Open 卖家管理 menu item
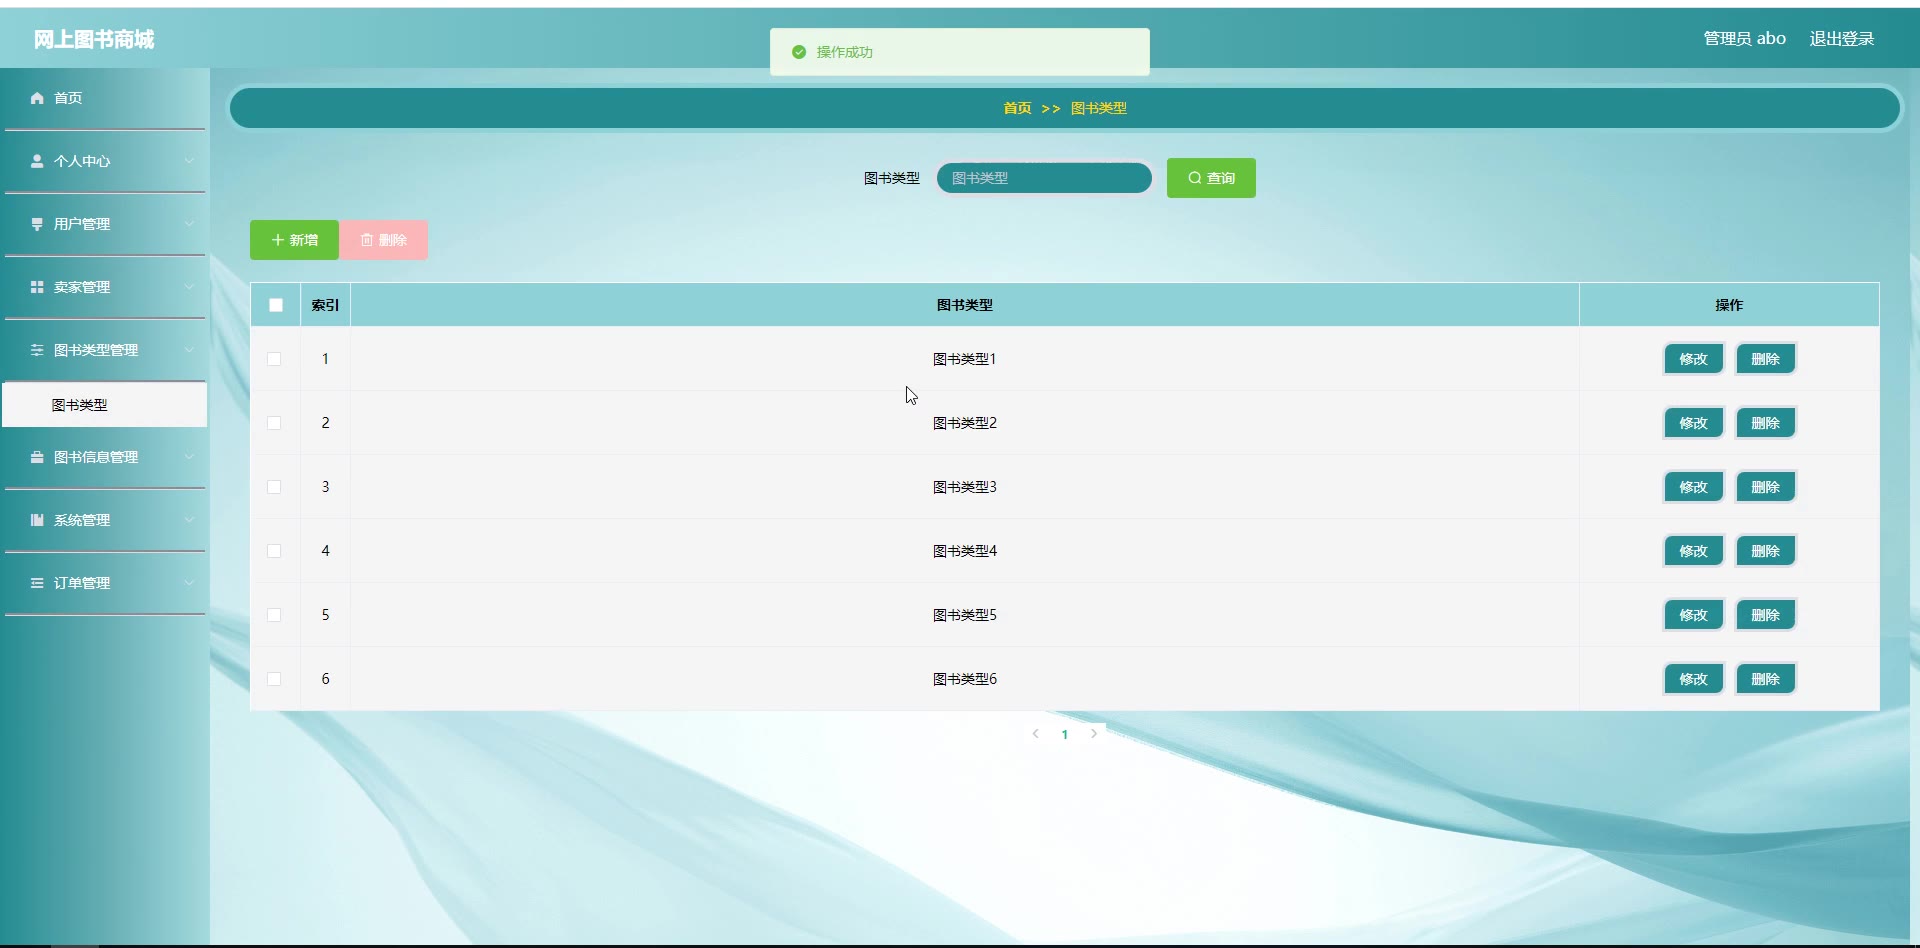1920x948 pixels. (x=105, y=287)
